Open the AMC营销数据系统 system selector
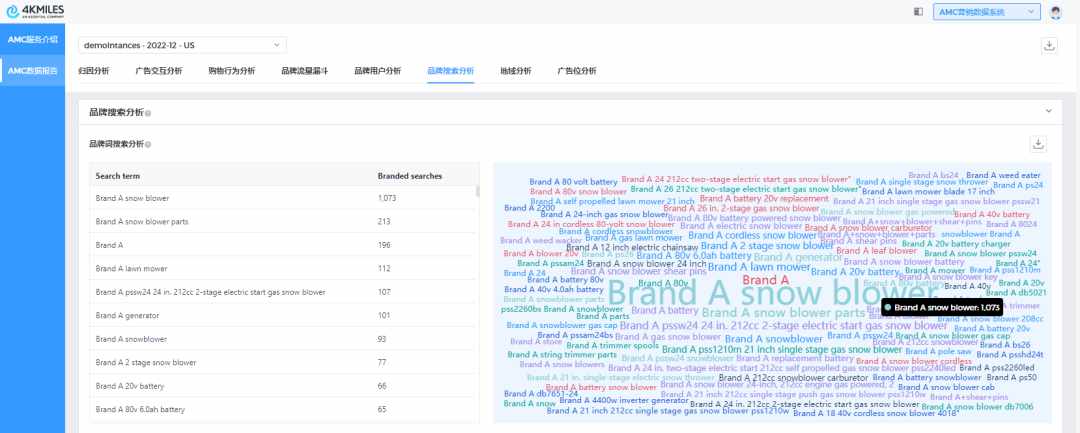 click(x=985, y=12)
